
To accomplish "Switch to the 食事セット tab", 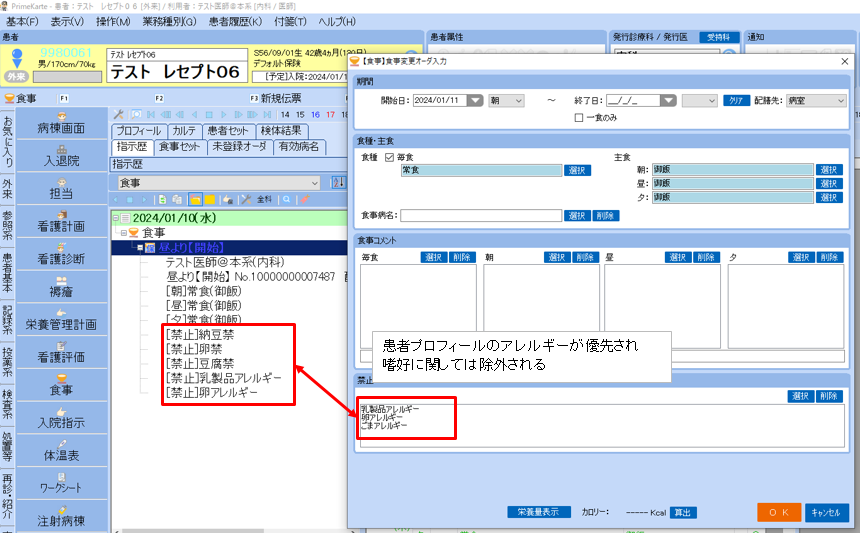I will coord(179,147).
